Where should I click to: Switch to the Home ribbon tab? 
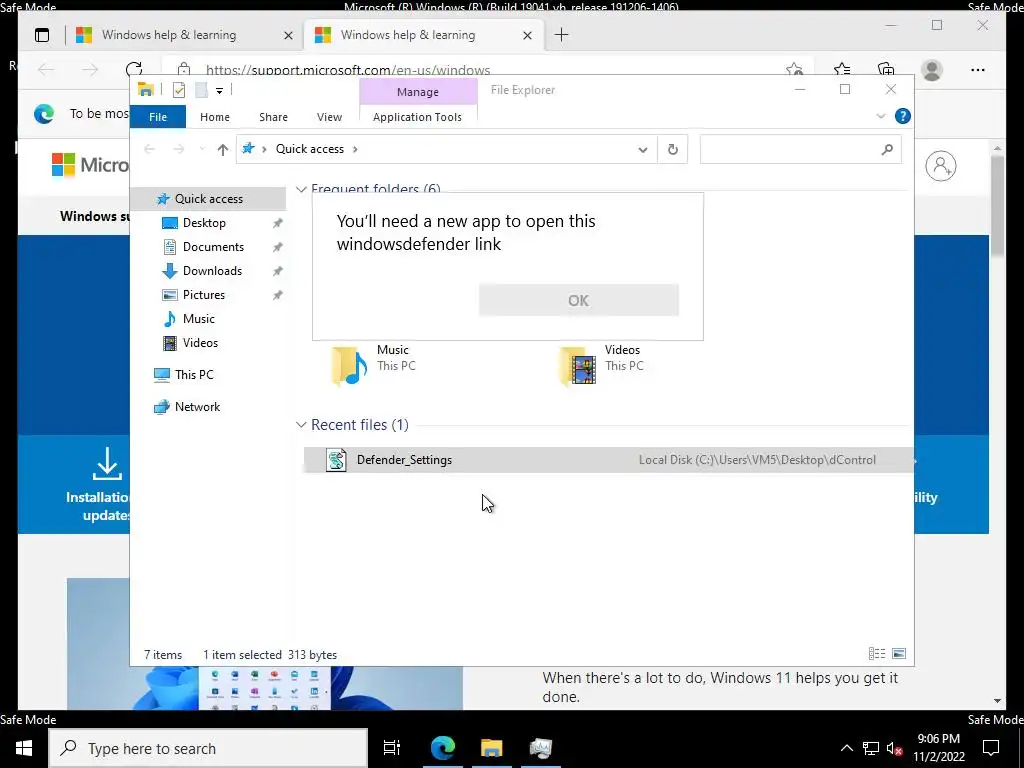[215, 117]
